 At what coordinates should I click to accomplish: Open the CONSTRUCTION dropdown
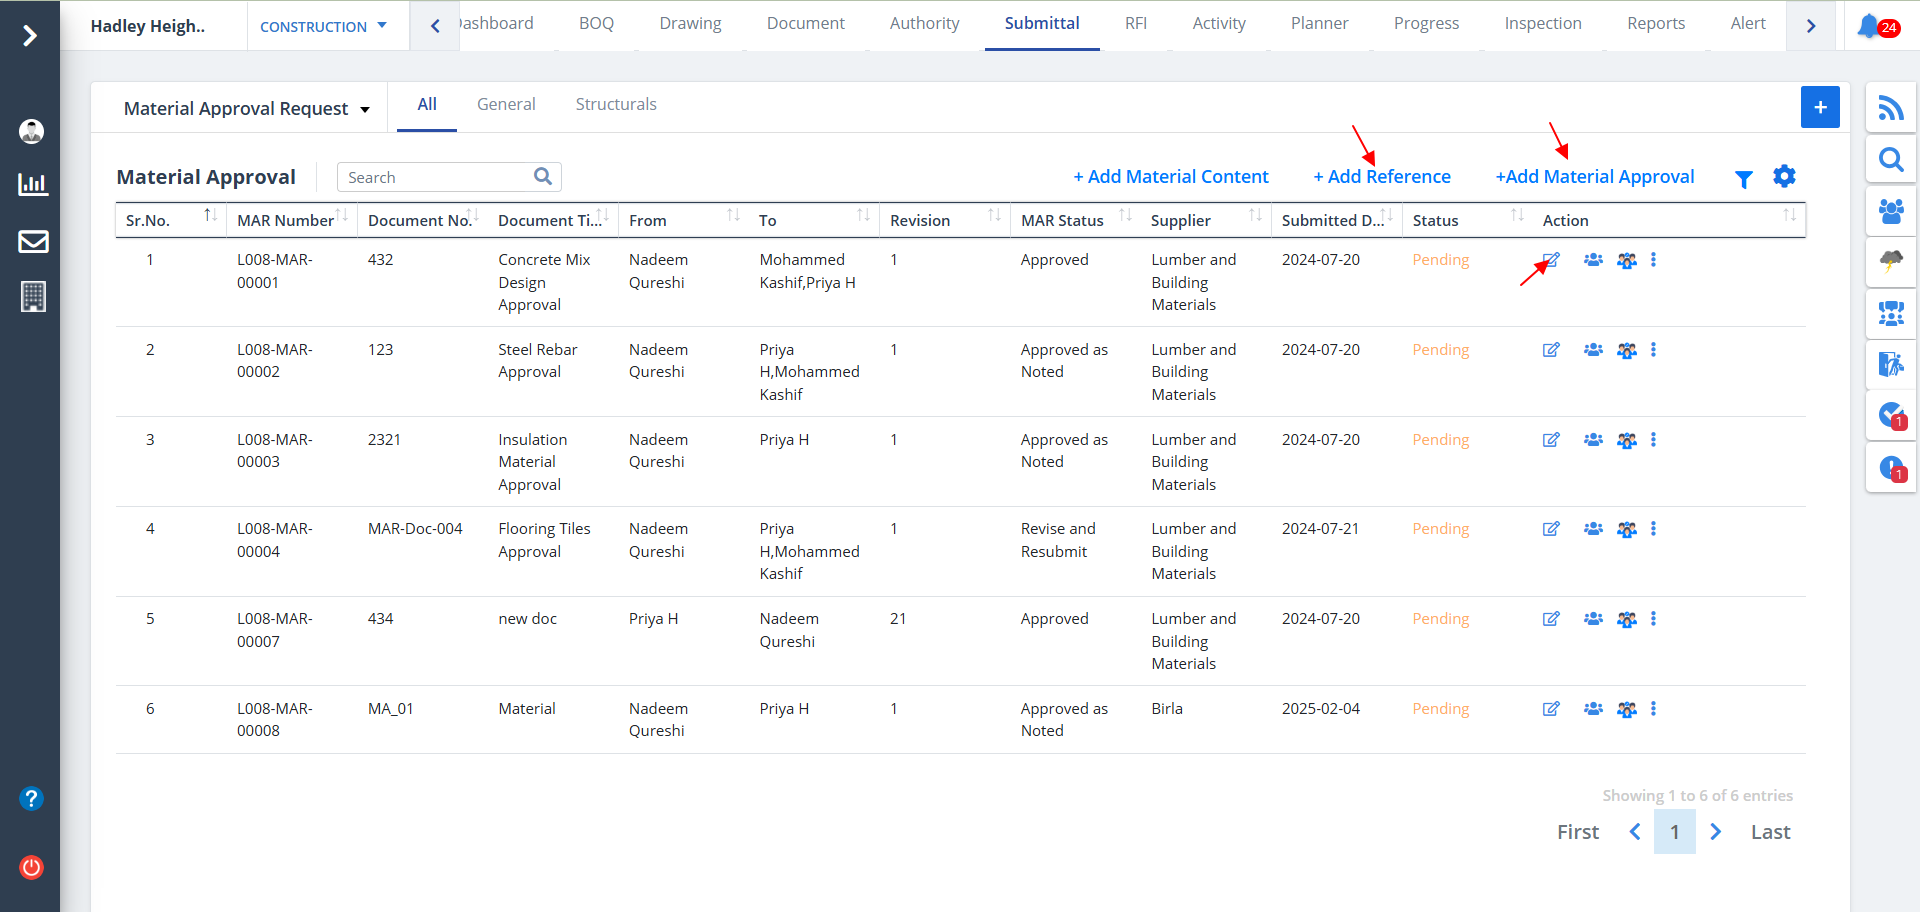(323, 27)
